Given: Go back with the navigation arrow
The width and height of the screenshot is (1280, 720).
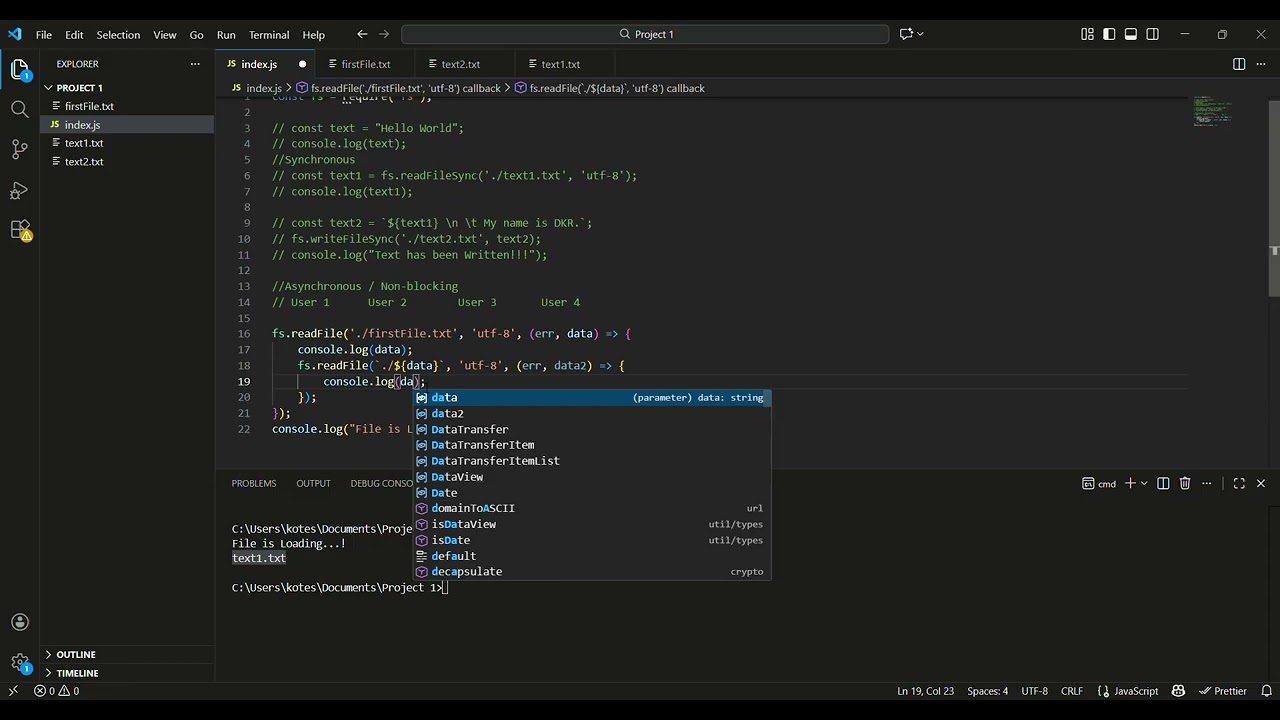Looking at the screenshot, I should pos(362,34).
